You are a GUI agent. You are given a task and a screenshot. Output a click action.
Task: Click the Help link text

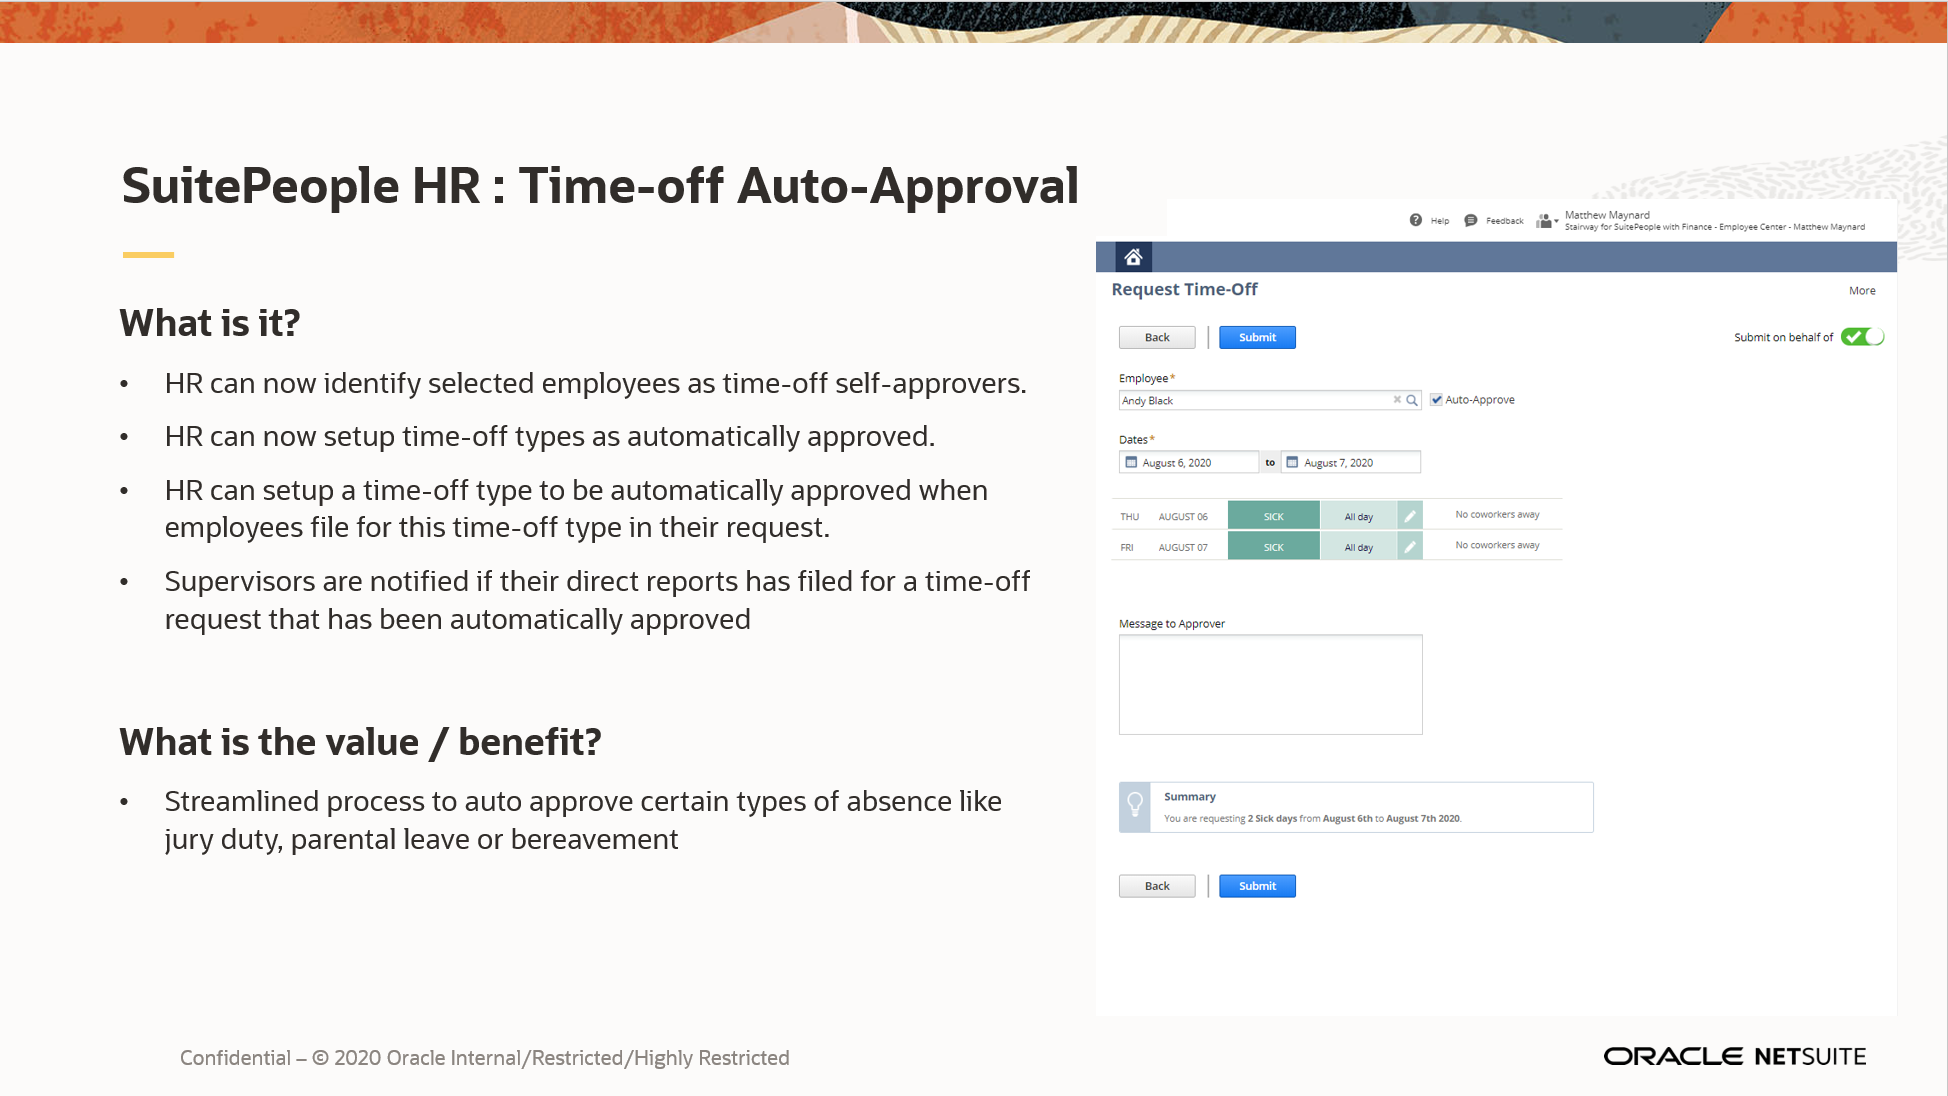[x=1439, y=221]
